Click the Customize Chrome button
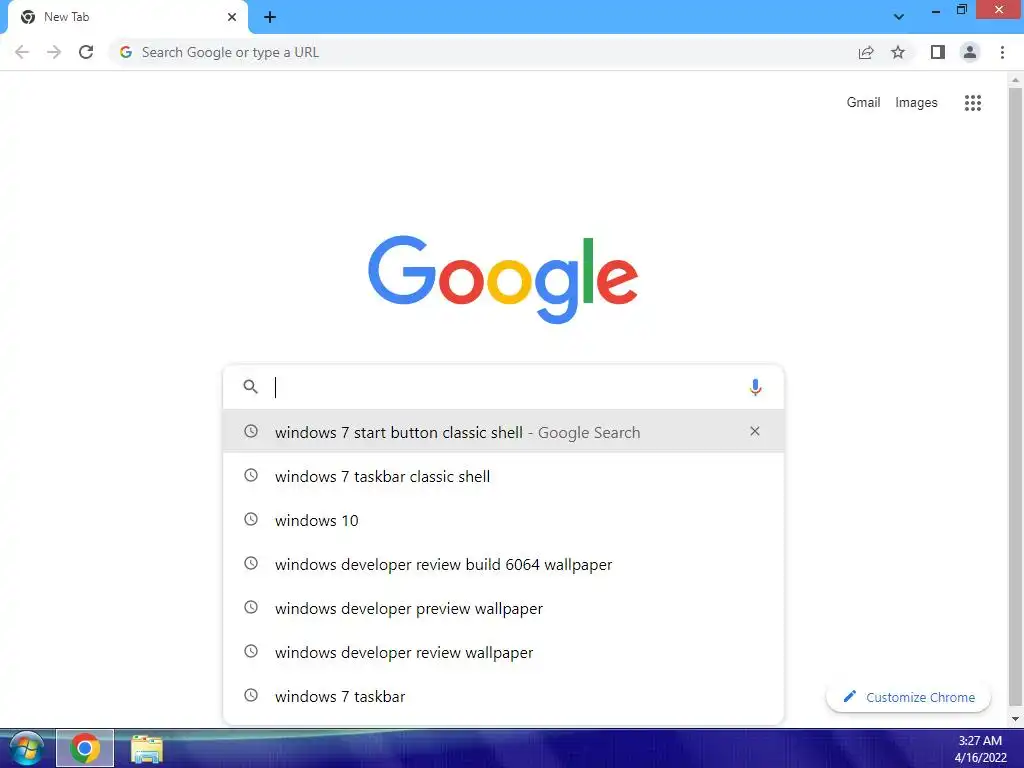 (908, 697)
